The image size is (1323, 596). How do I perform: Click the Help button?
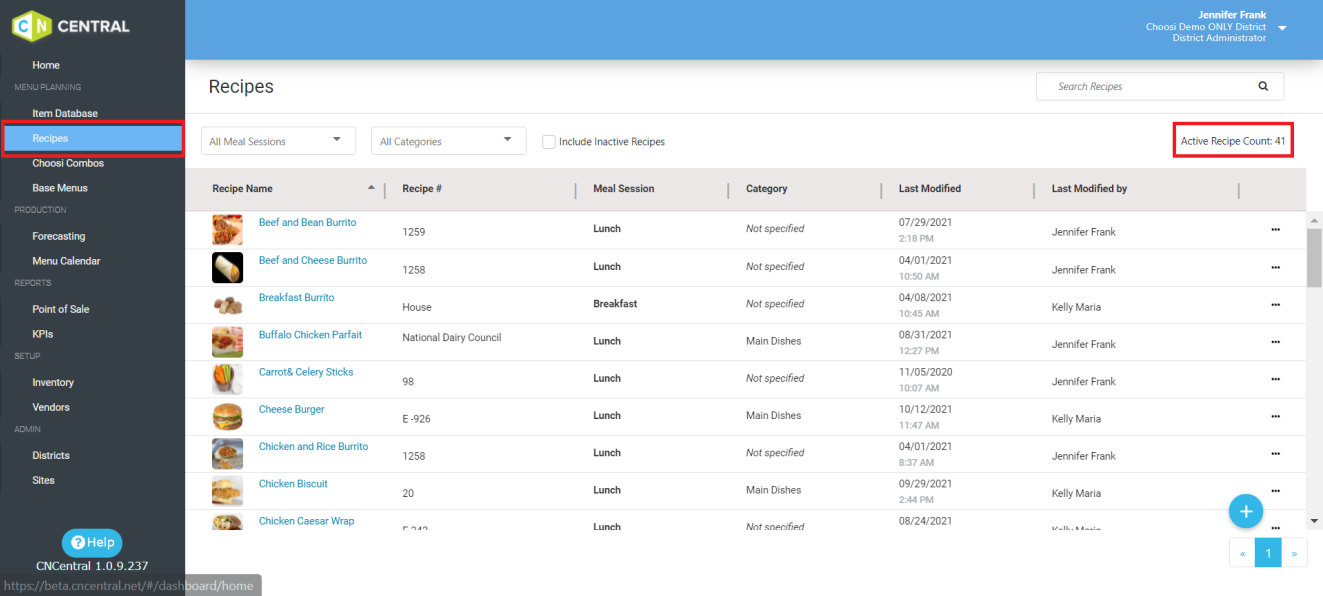coord(92,542)
